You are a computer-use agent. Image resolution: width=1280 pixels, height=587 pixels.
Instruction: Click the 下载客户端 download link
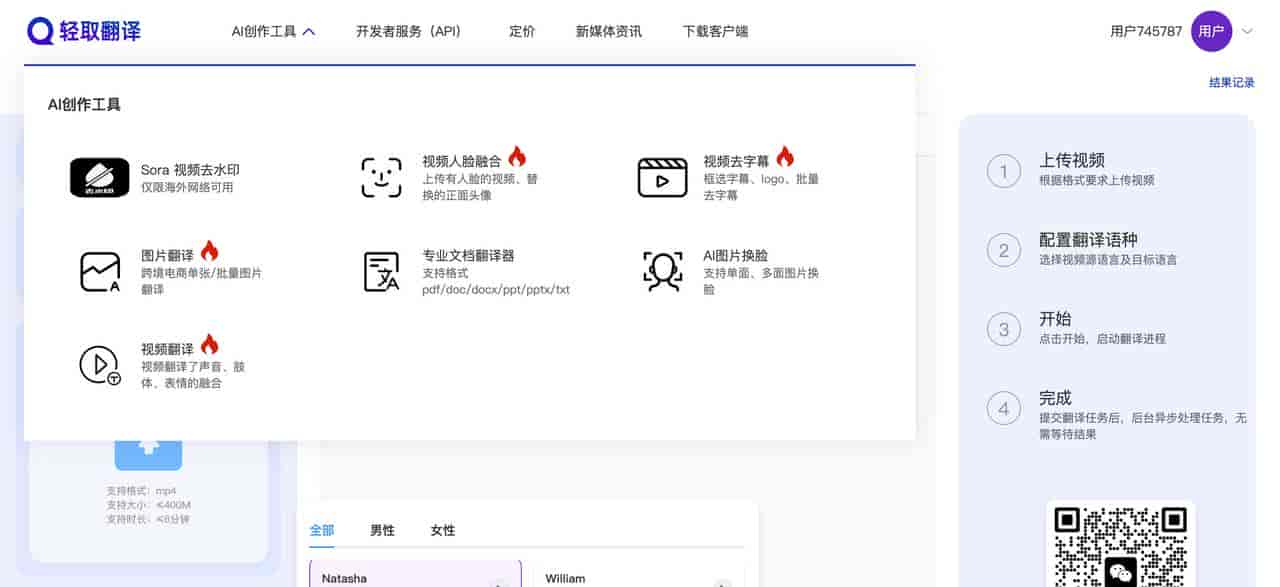coord(716,31)
